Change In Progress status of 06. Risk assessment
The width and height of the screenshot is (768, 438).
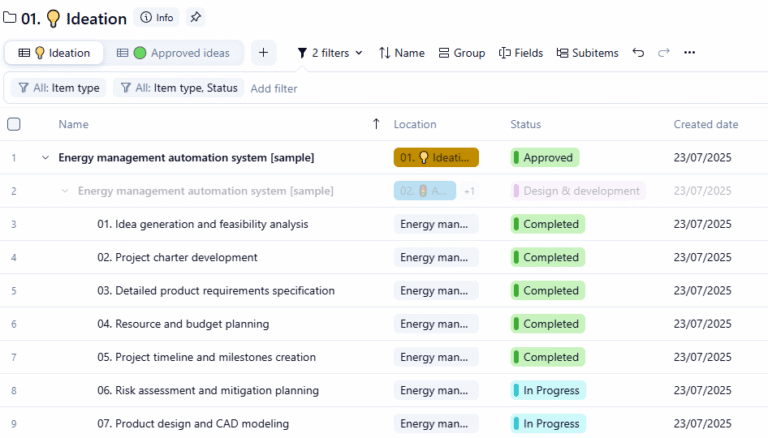click(548, 390)
